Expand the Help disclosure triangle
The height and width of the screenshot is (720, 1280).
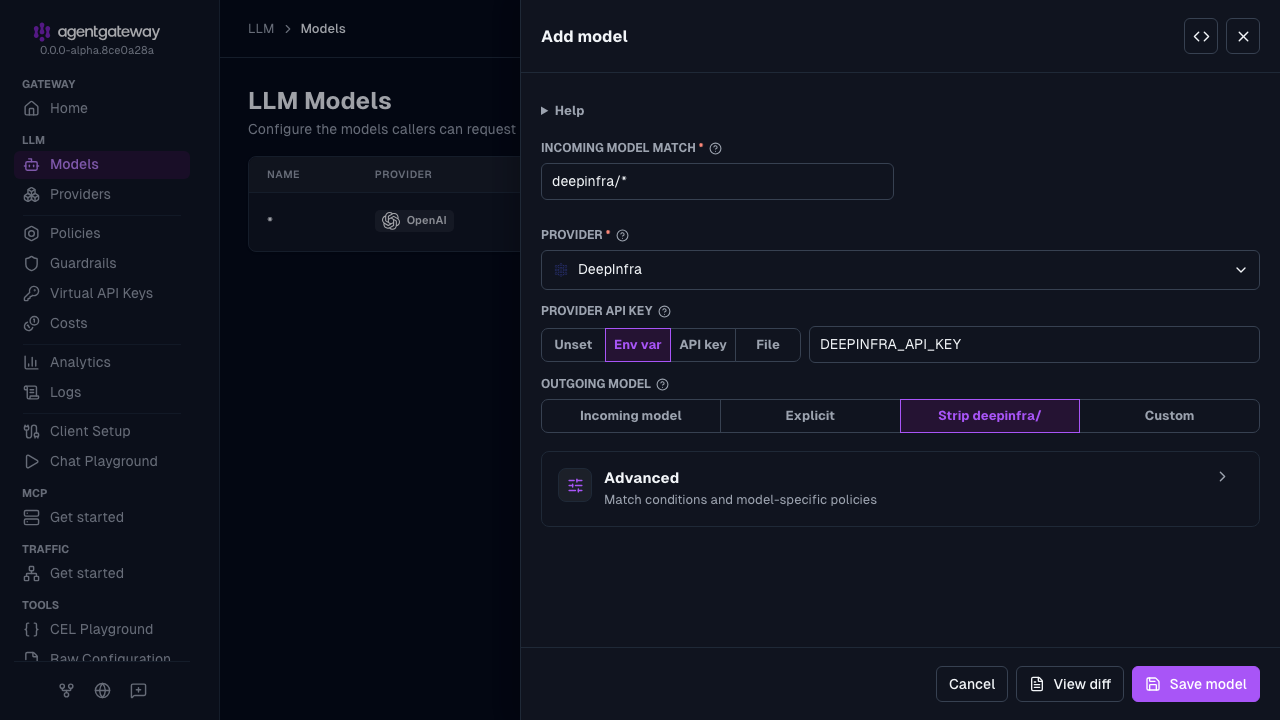tap(544, 111)
